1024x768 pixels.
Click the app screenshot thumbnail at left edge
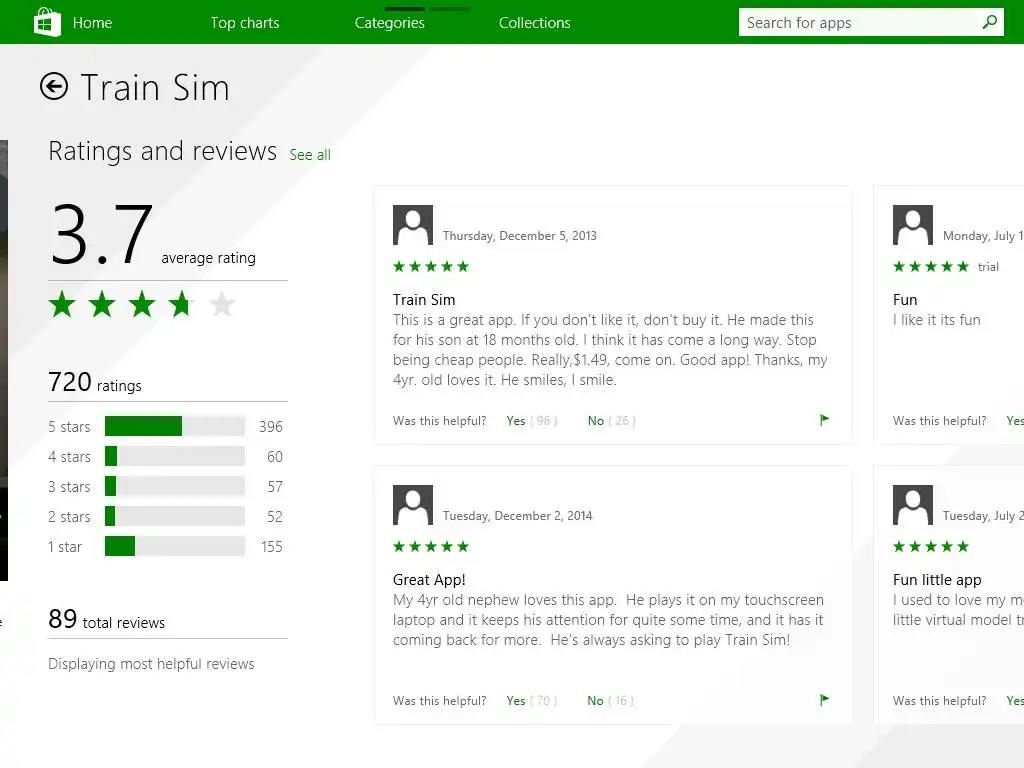click(x=4, y=359)
